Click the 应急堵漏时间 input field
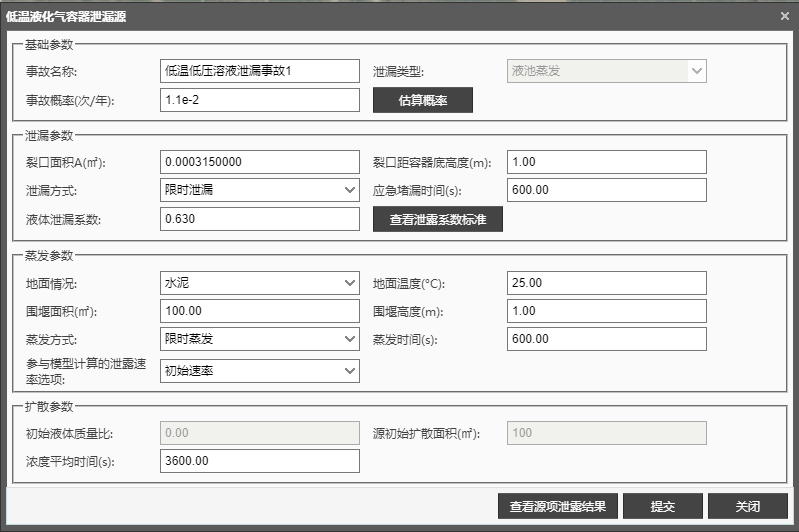This screenshot has width=799, height=532. click(607, 190)
